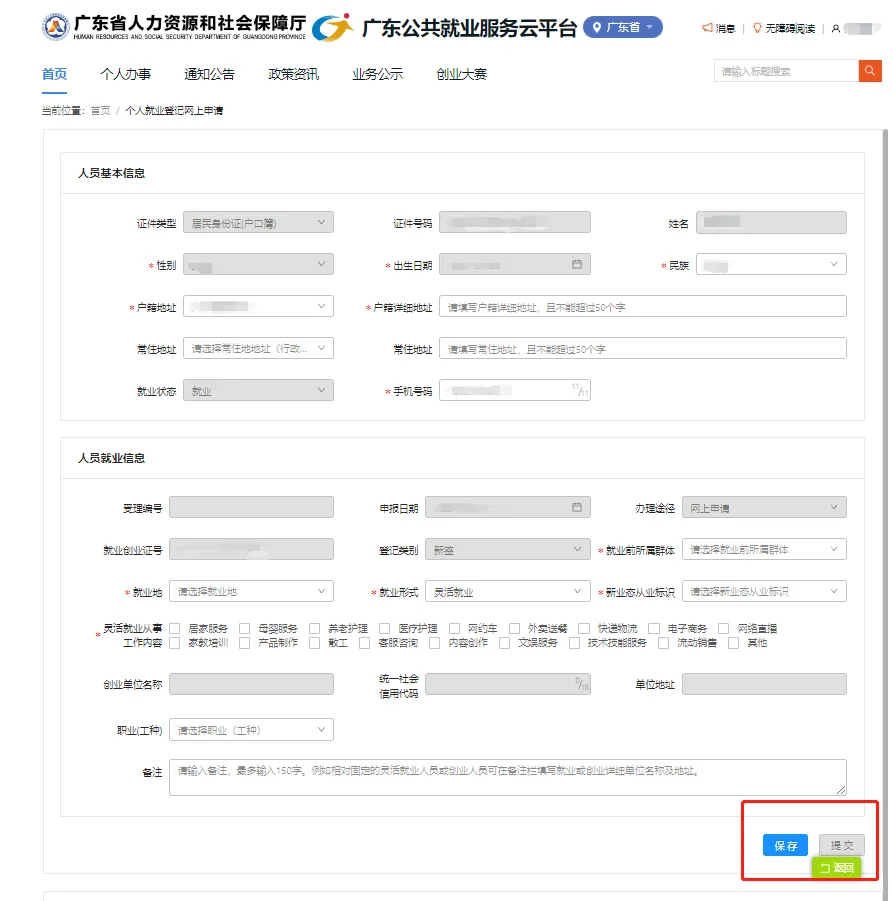Open the 性别 dropdown

click(258, 264)
